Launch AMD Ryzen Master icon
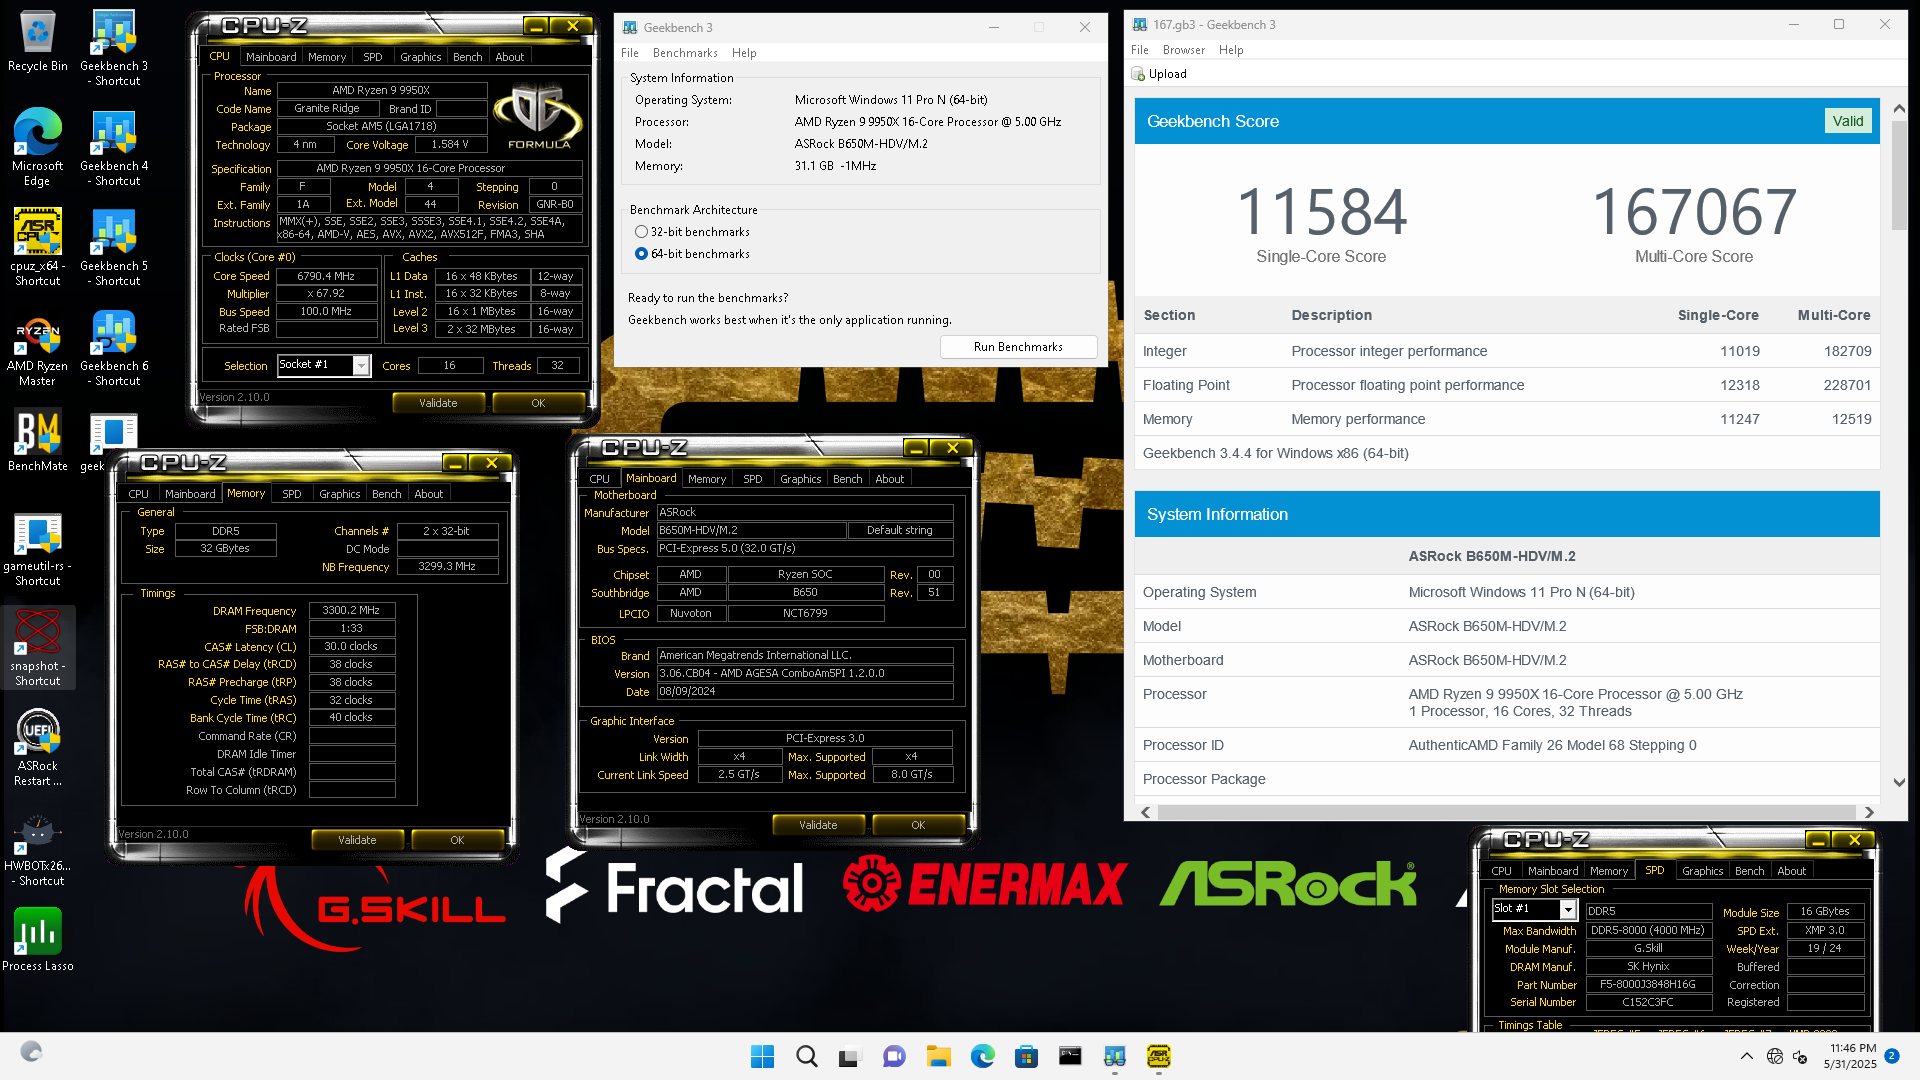1920x1080 pixels. 38,348
